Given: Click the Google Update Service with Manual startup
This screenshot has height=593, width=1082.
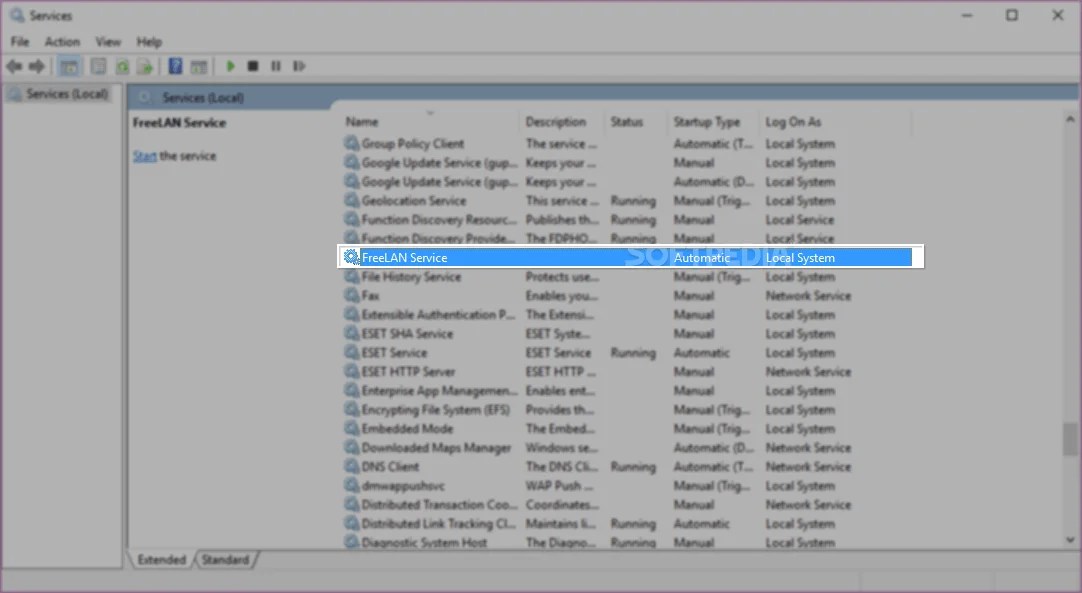Looking at the screenshot, I should tap(439, 163).
